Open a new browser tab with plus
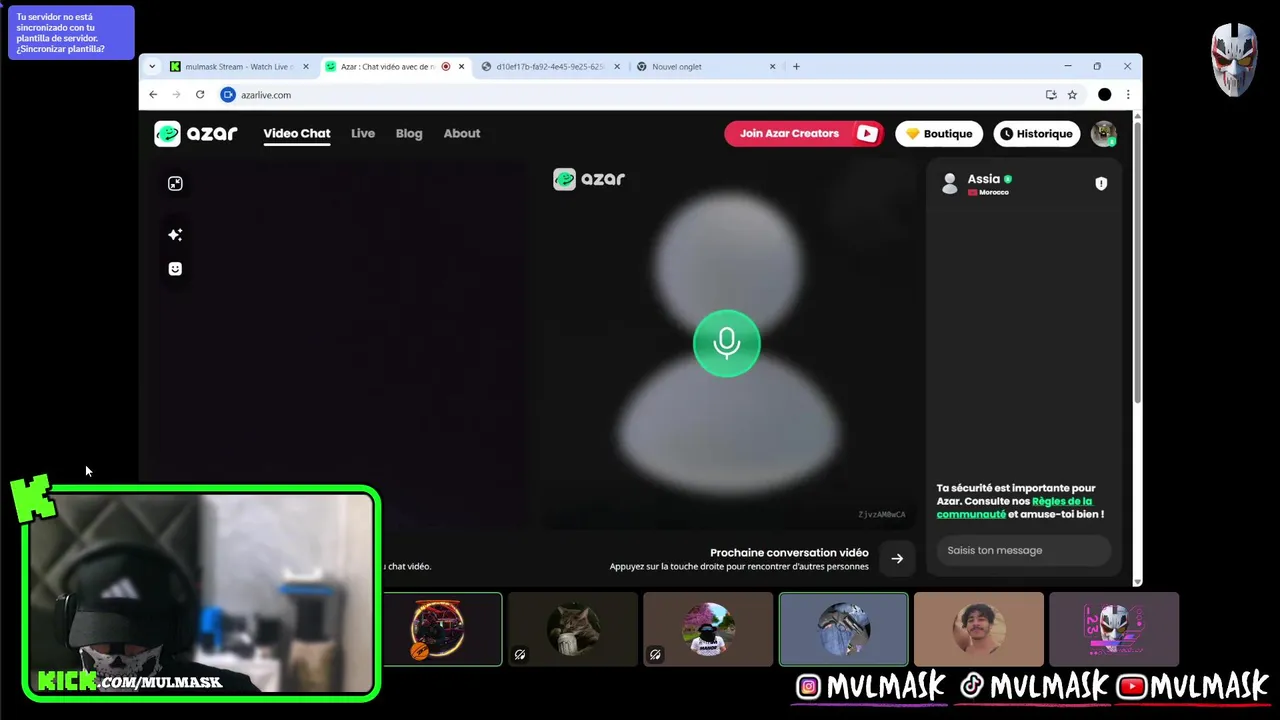 point(796,67)
